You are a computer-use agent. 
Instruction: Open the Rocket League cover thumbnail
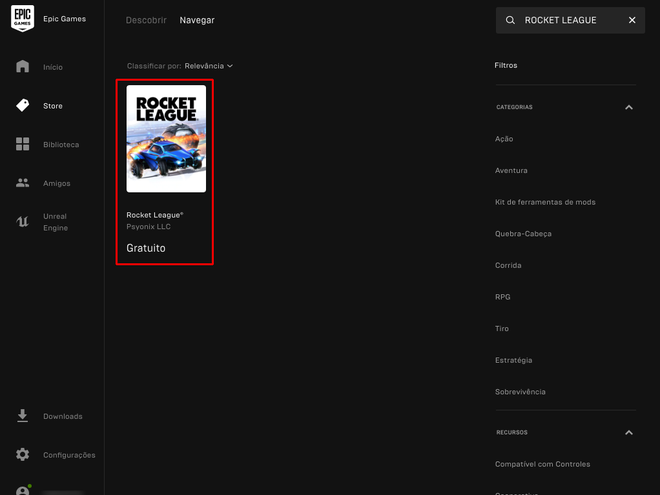(166, 139)
